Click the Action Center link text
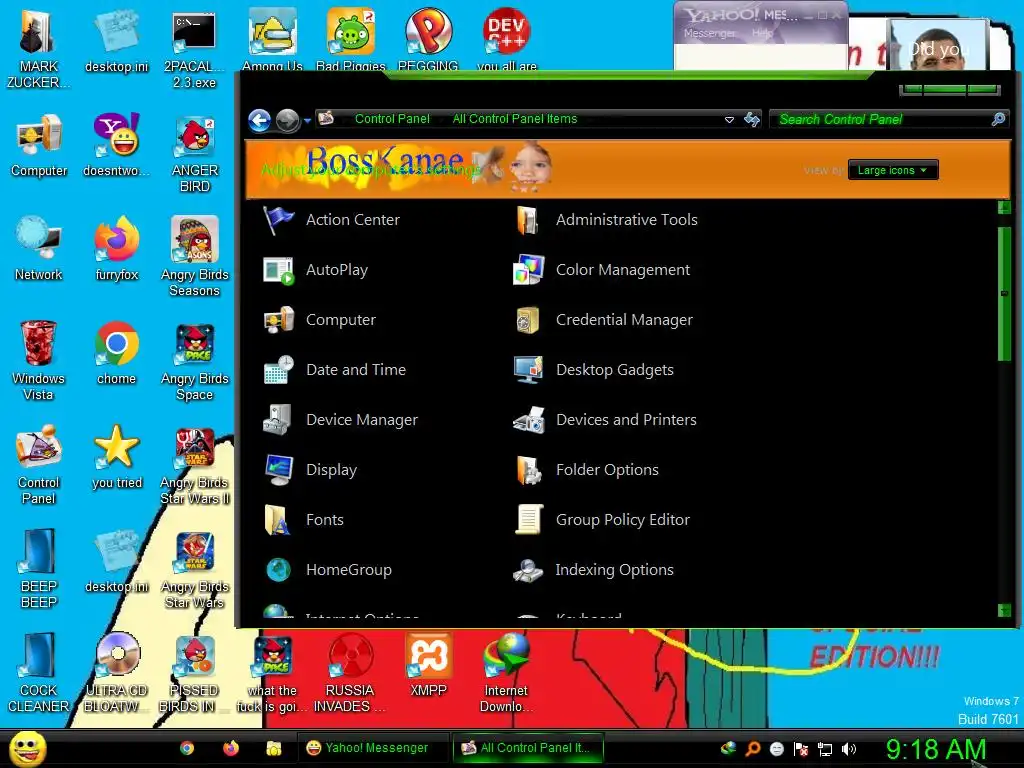The height and width of the screenshot is (768, 1024). point(353,219)
